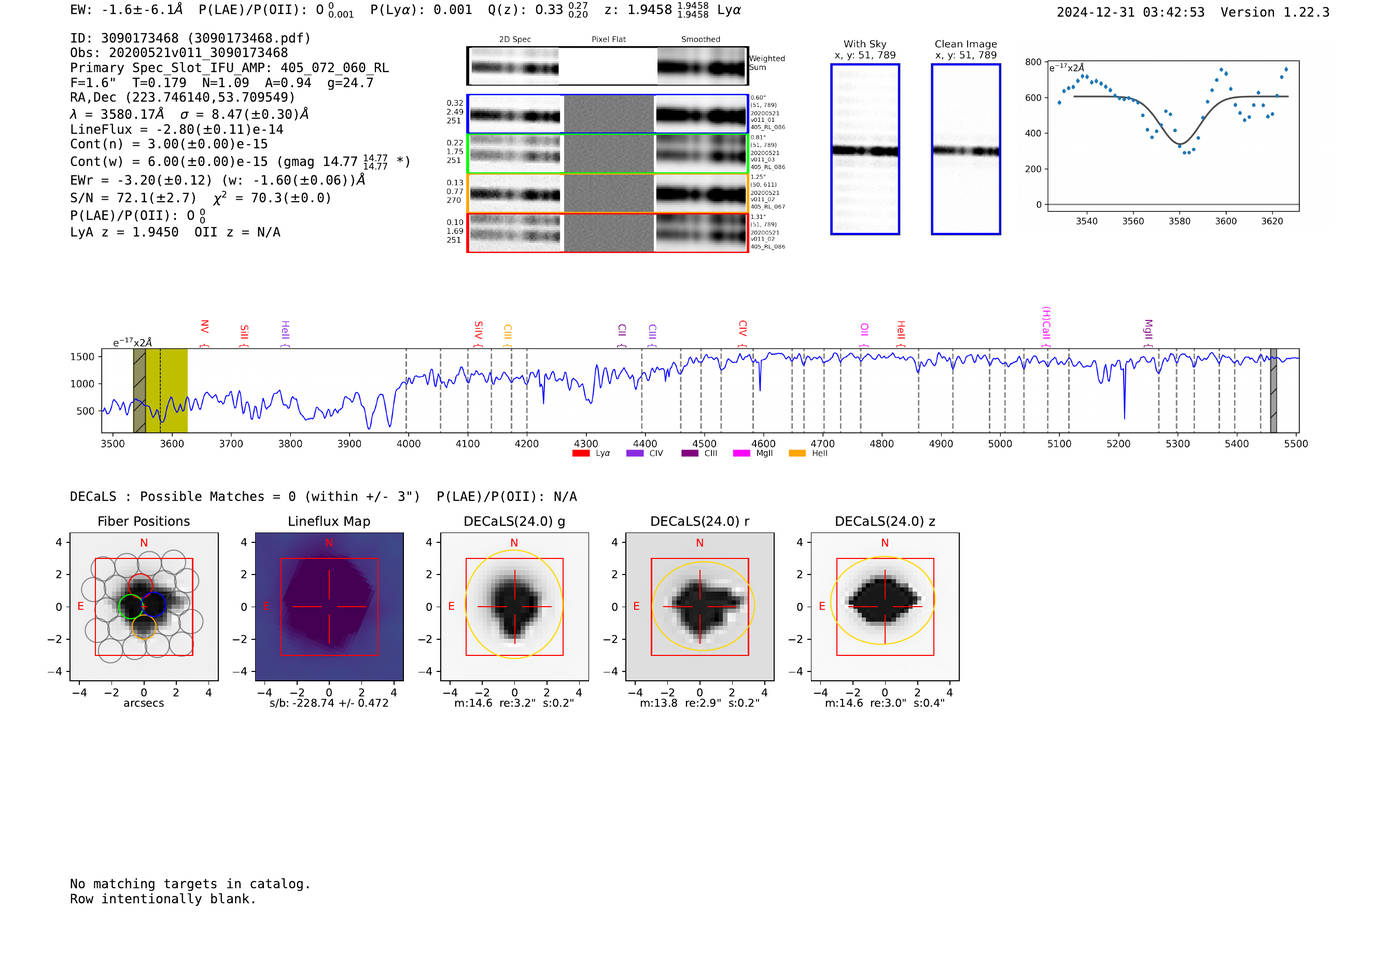Select the red-bordered fiber spectrum row
This screenshot has width=1400, height=953.
607,233
